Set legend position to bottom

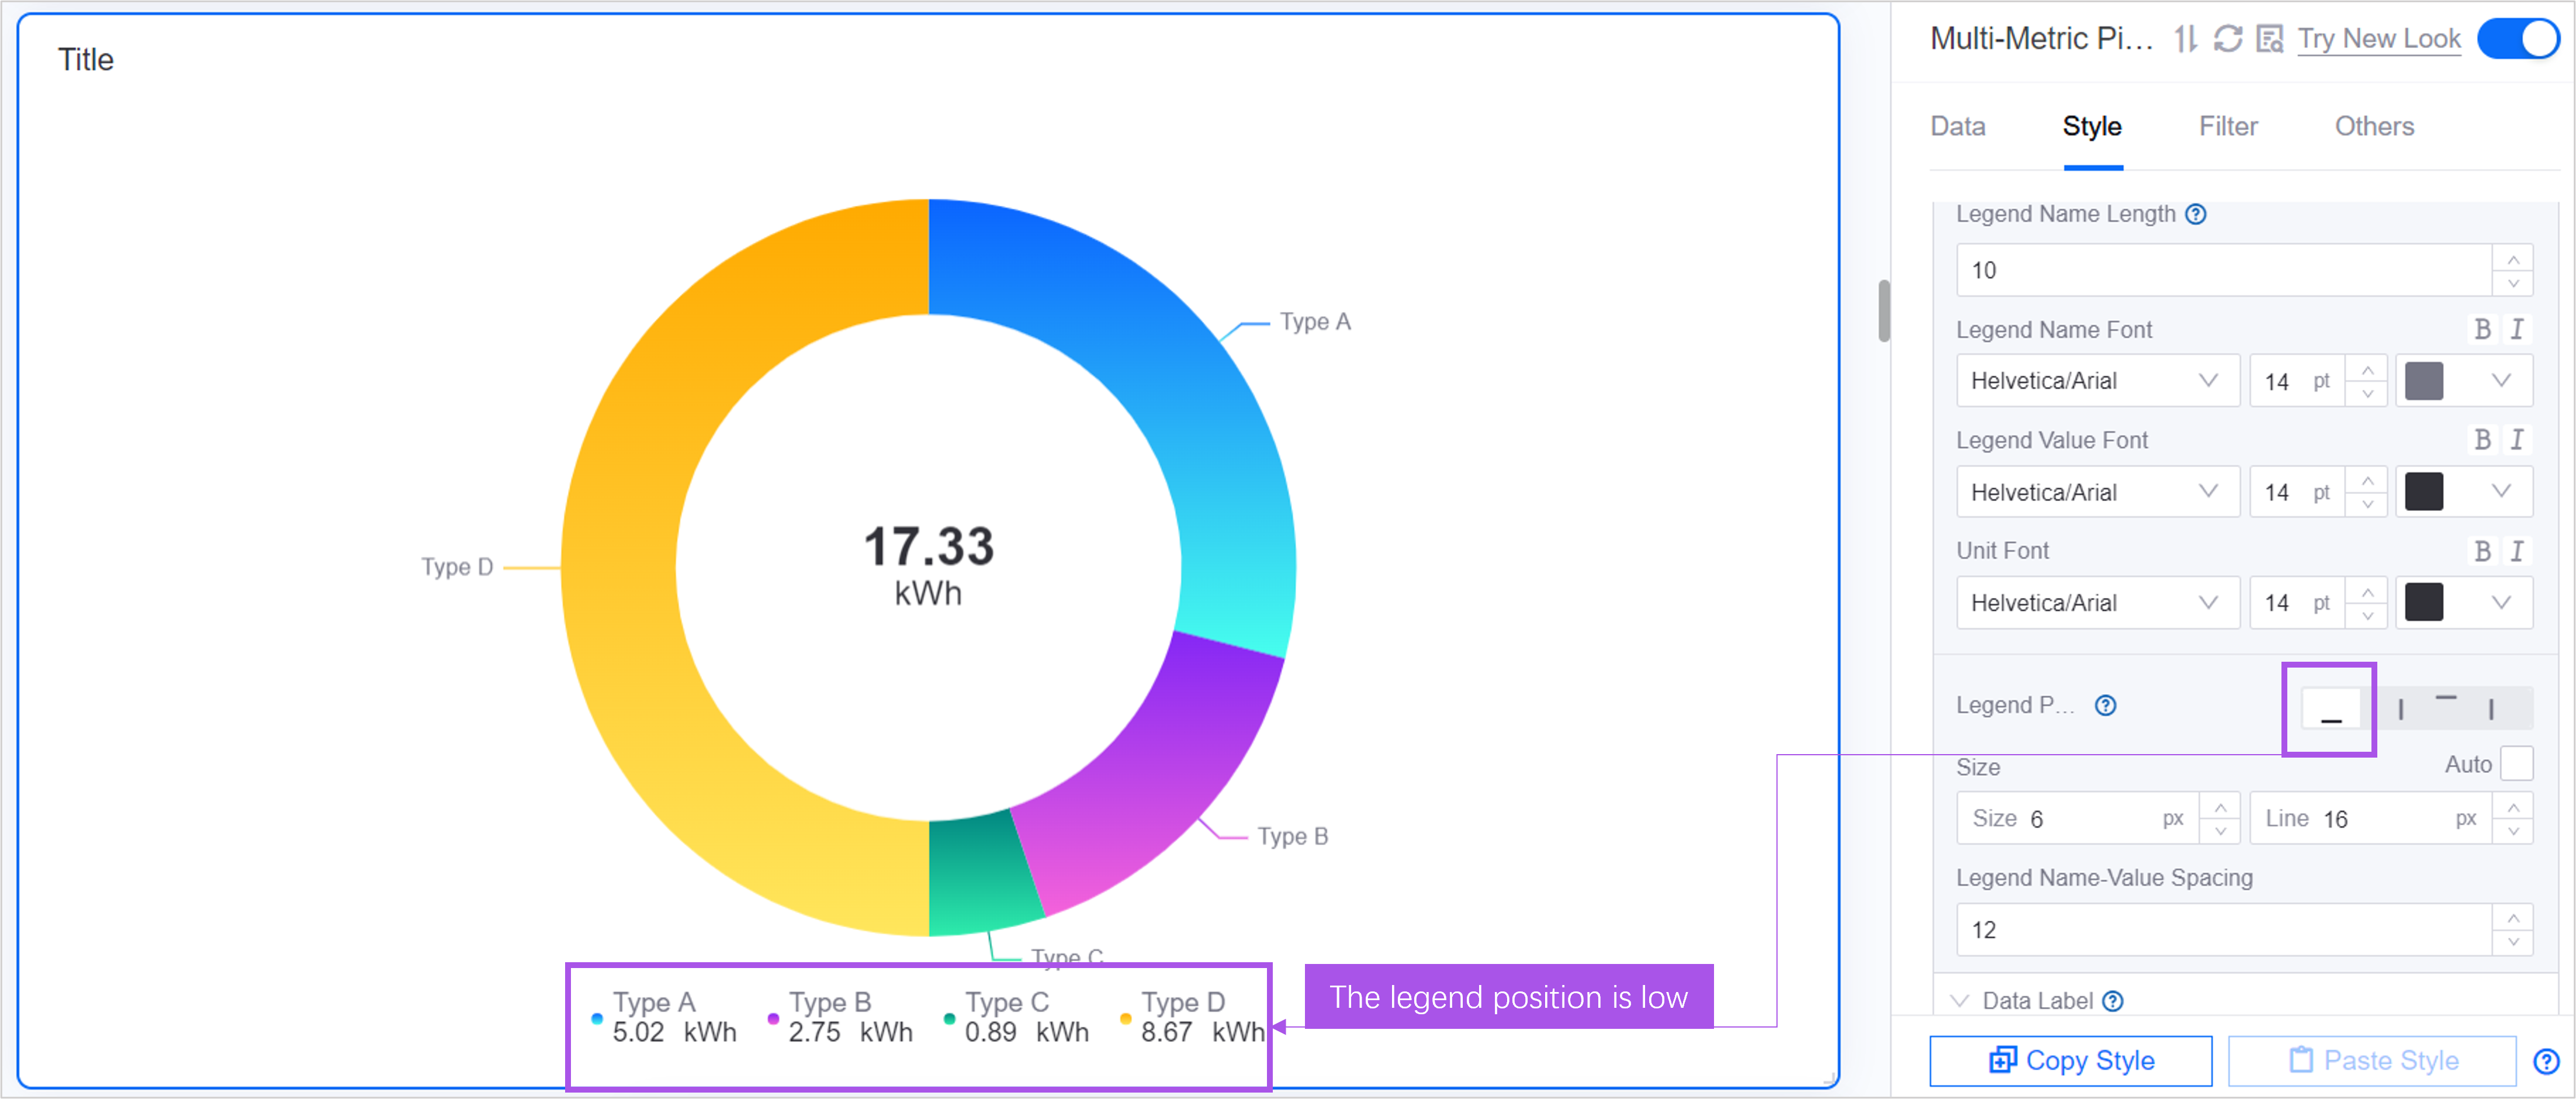(2331, 708)
